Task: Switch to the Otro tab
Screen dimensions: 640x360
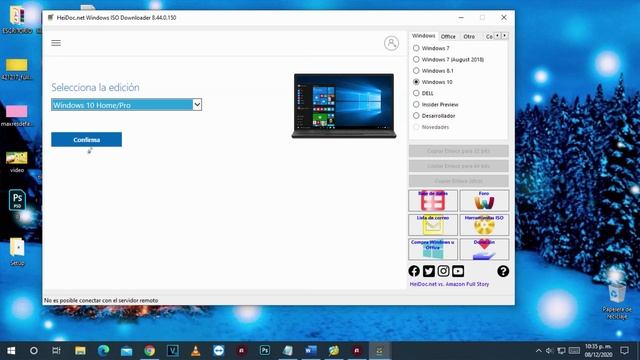Action: tap(469, 36)
